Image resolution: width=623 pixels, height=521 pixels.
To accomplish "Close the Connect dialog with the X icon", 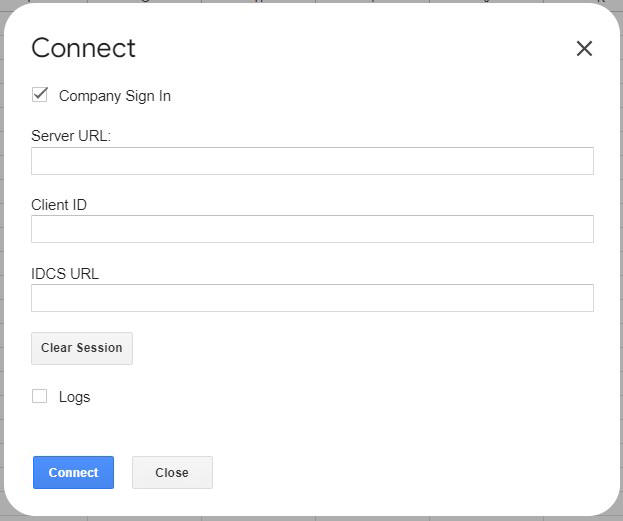I will pos(584,49).
